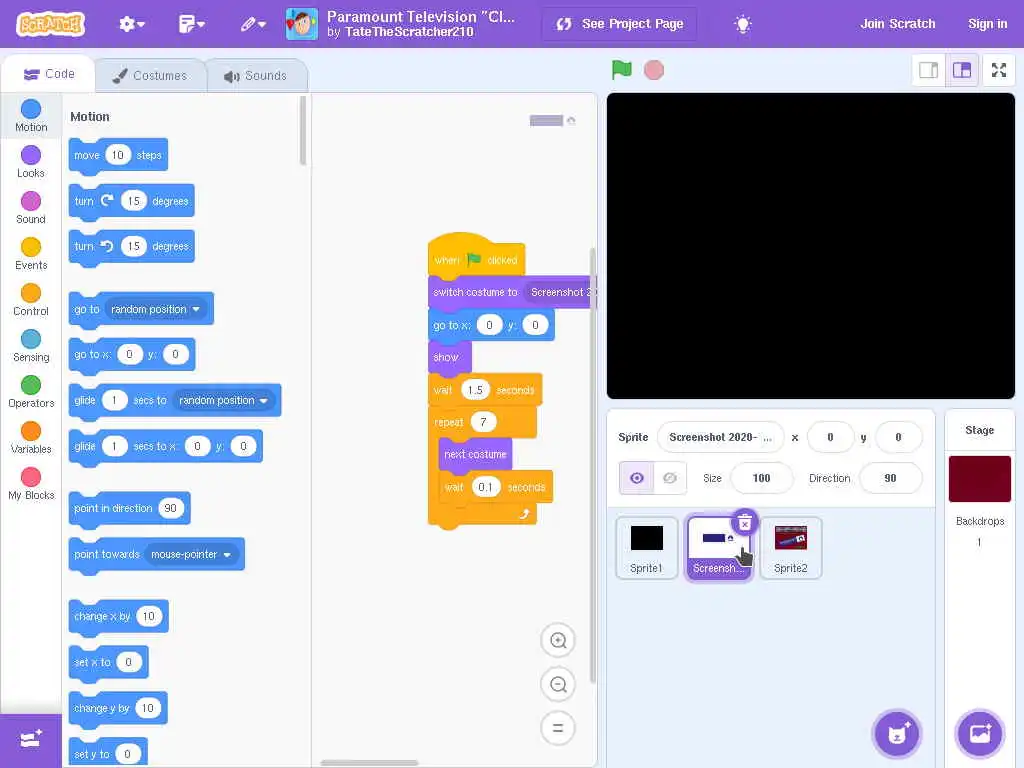Open the Edit pencil menu
1024x768 pixels.
point(253,24)
